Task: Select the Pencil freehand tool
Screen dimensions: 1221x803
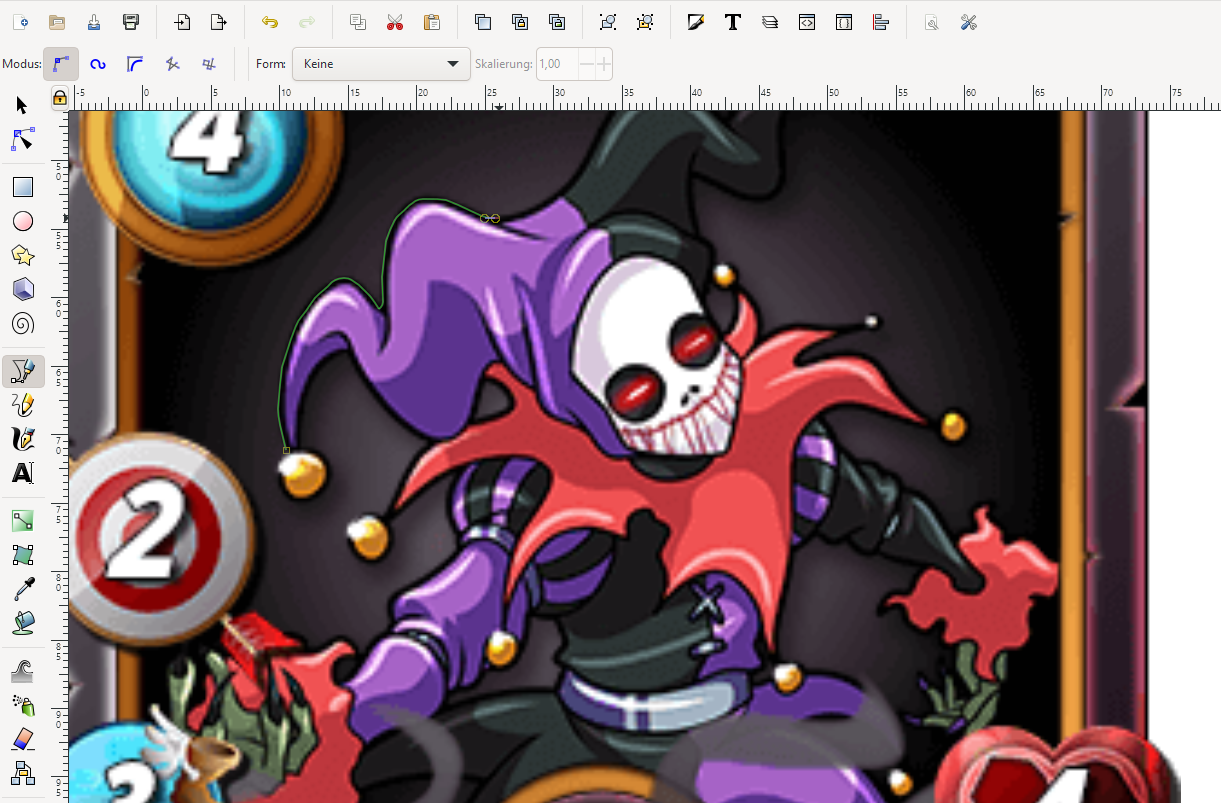Action: (23, 405)
